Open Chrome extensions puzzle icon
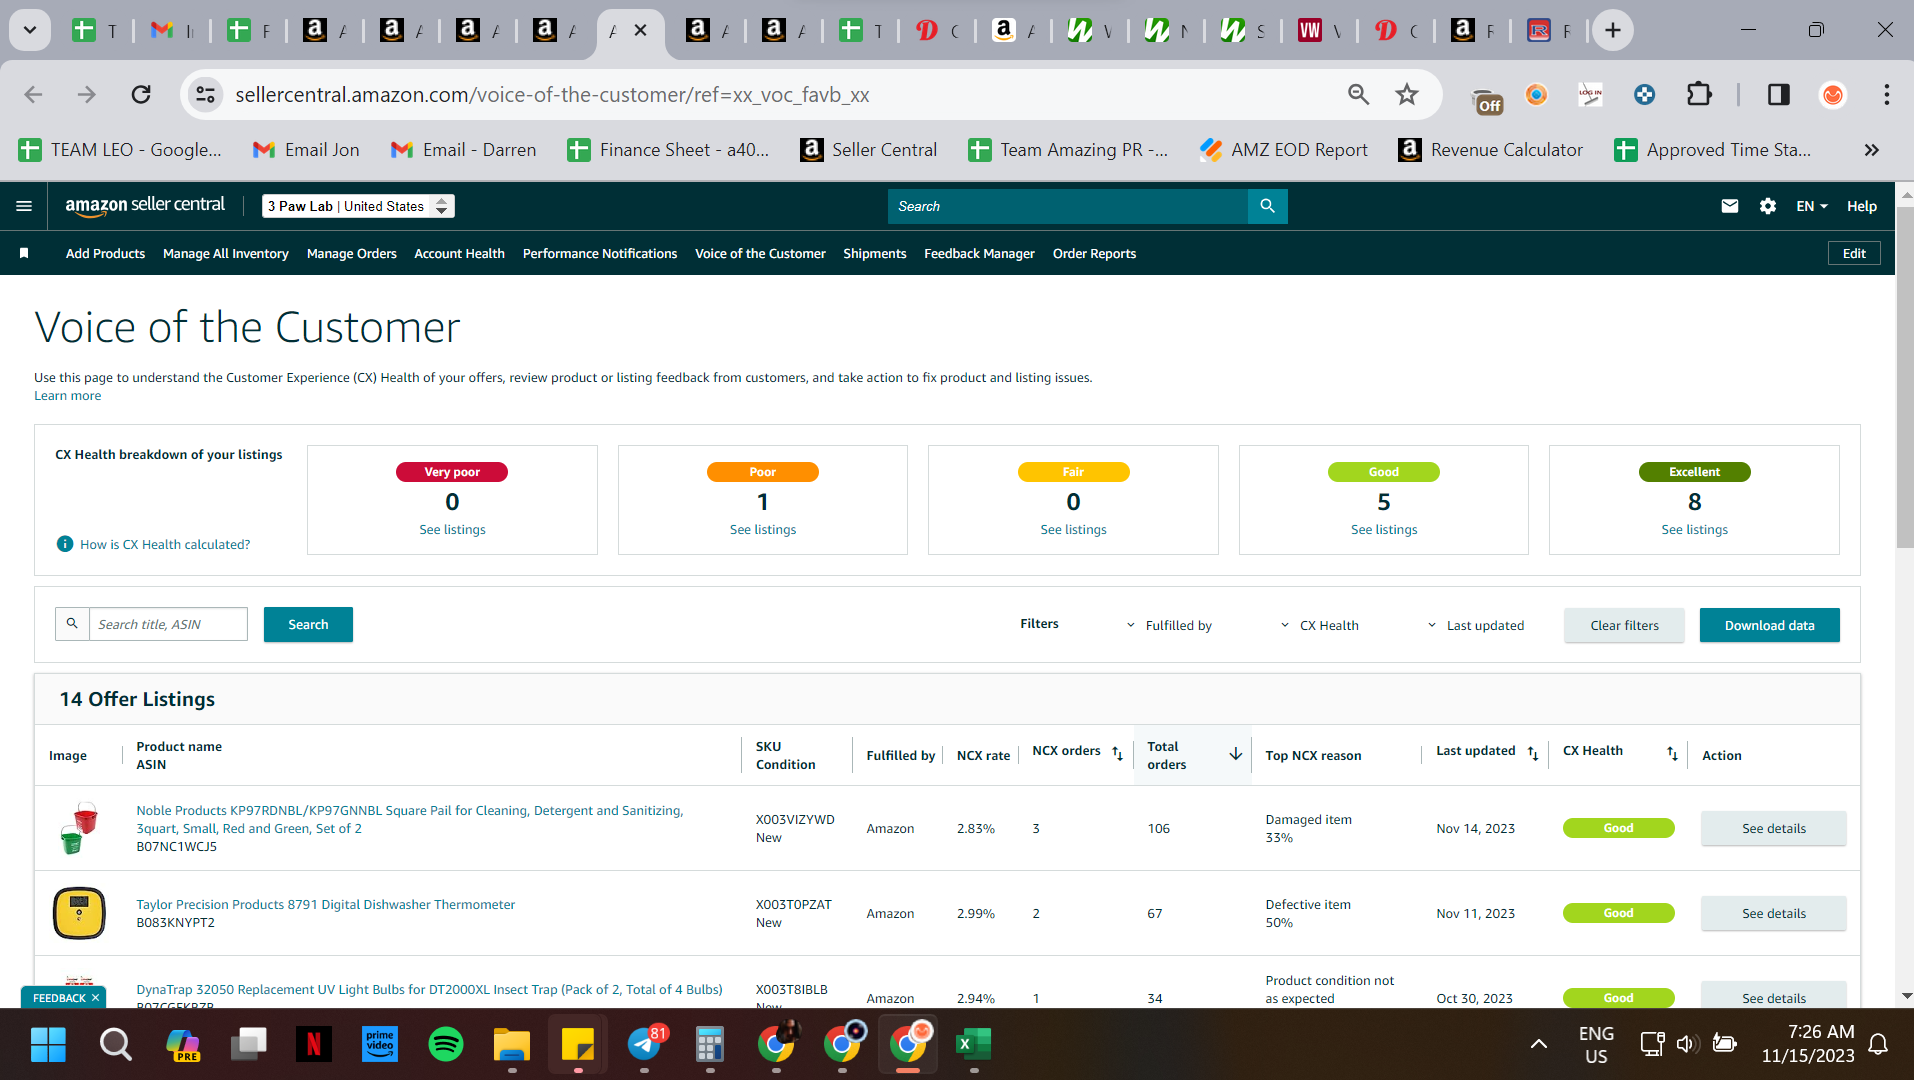 coord(1699,94)
